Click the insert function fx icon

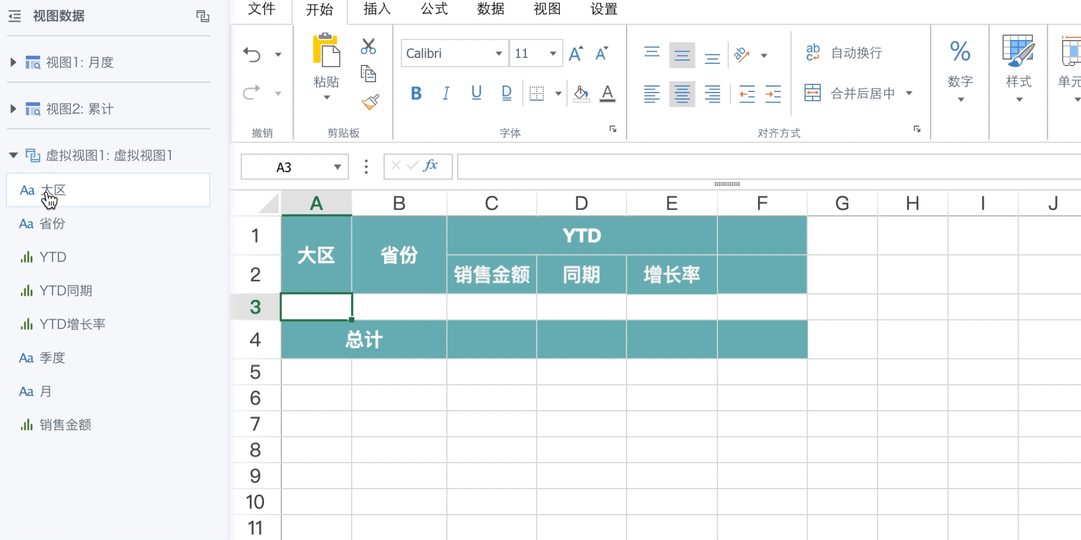tap(430, 166)
